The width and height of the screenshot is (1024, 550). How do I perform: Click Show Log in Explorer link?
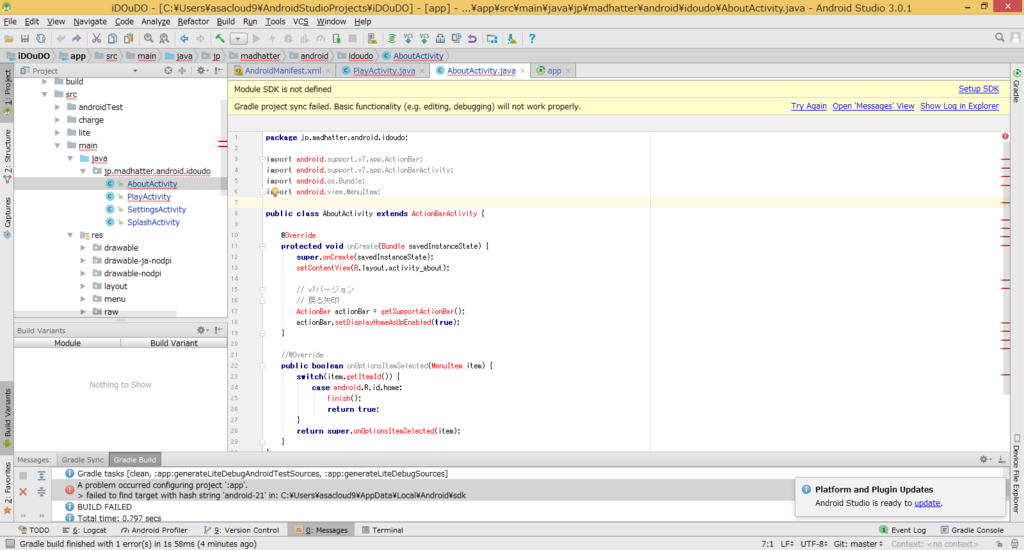pyautogui.click(x=959, y=106)
